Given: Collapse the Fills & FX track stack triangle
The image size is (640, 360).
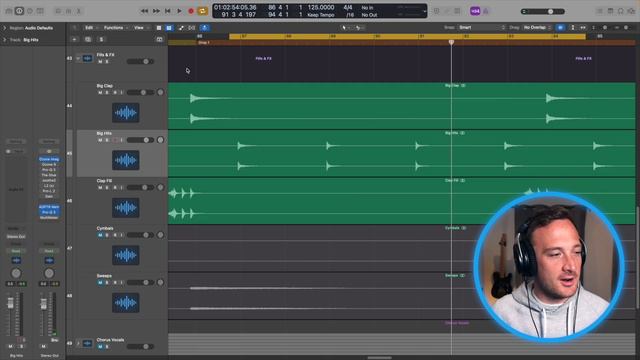Looking at the screenshot, I should coord(78,58).
